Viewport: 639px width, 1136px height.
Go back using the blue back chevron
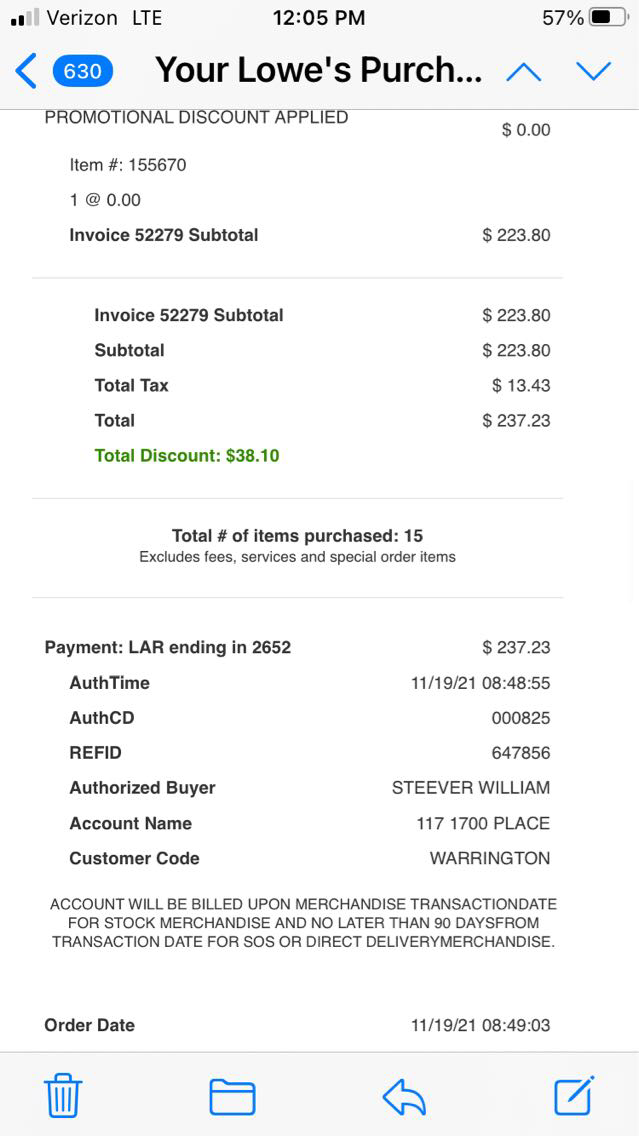(x=26, y=71)
